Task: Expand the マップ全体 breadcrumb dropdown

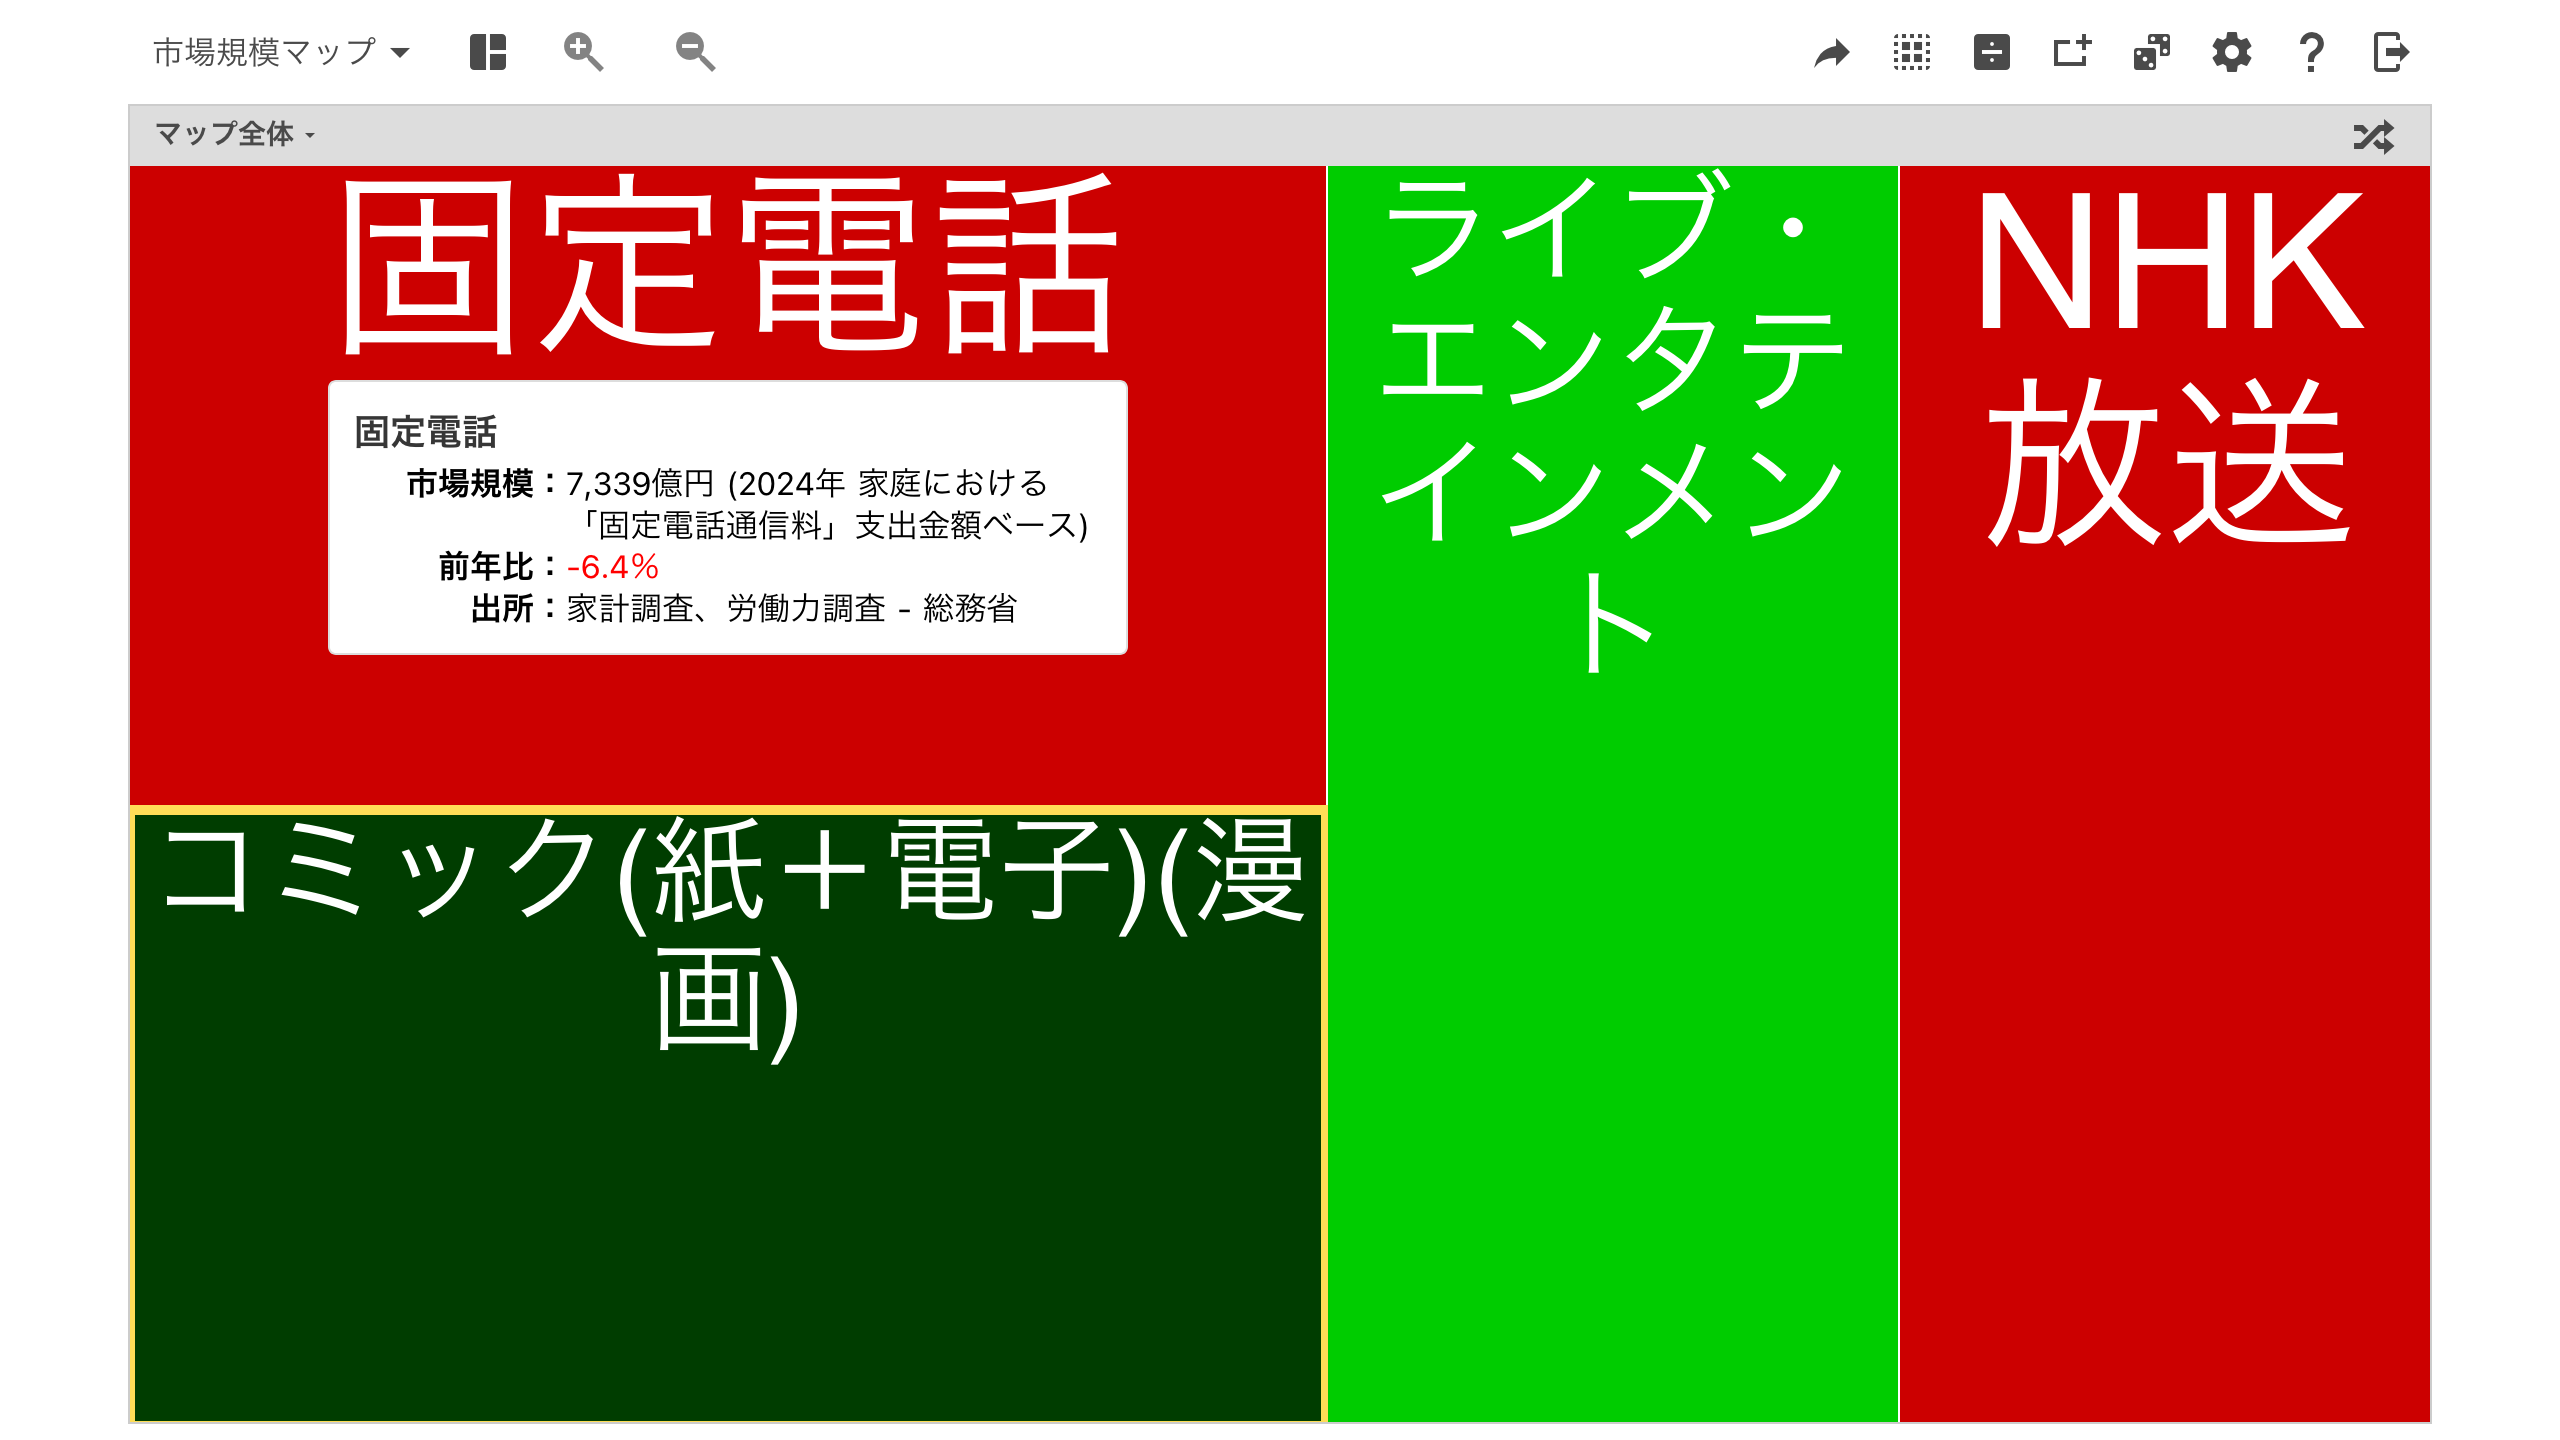Action: pyautogui.click(x=234, y=134)
